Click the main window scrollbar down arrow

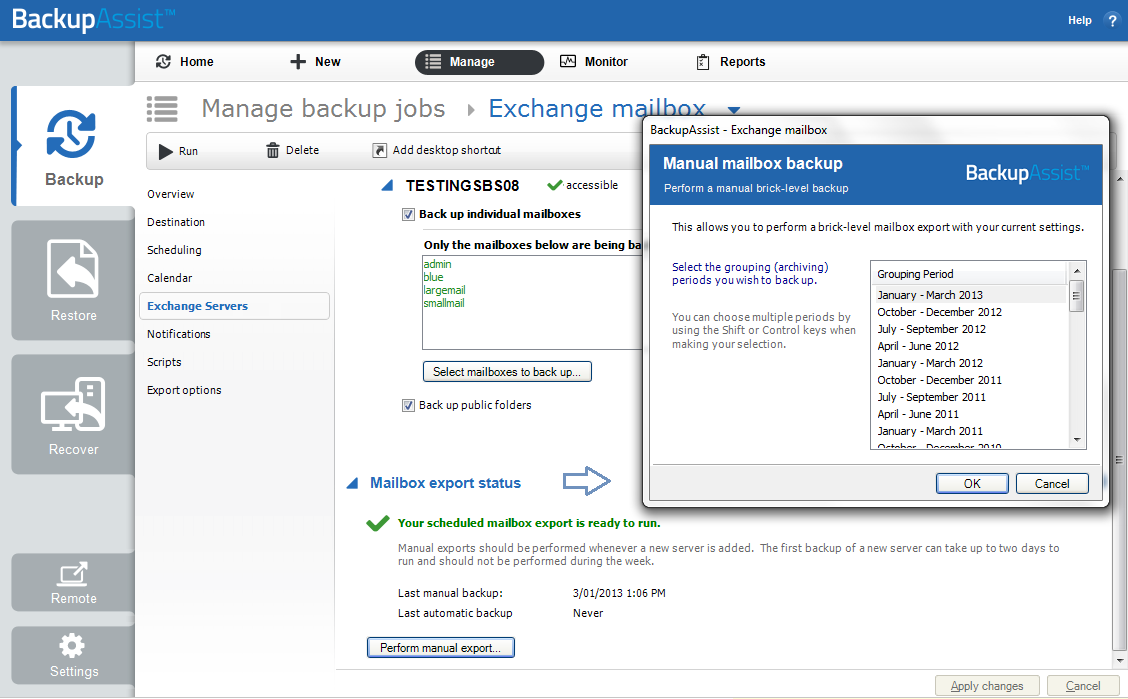coord(1119,660)
